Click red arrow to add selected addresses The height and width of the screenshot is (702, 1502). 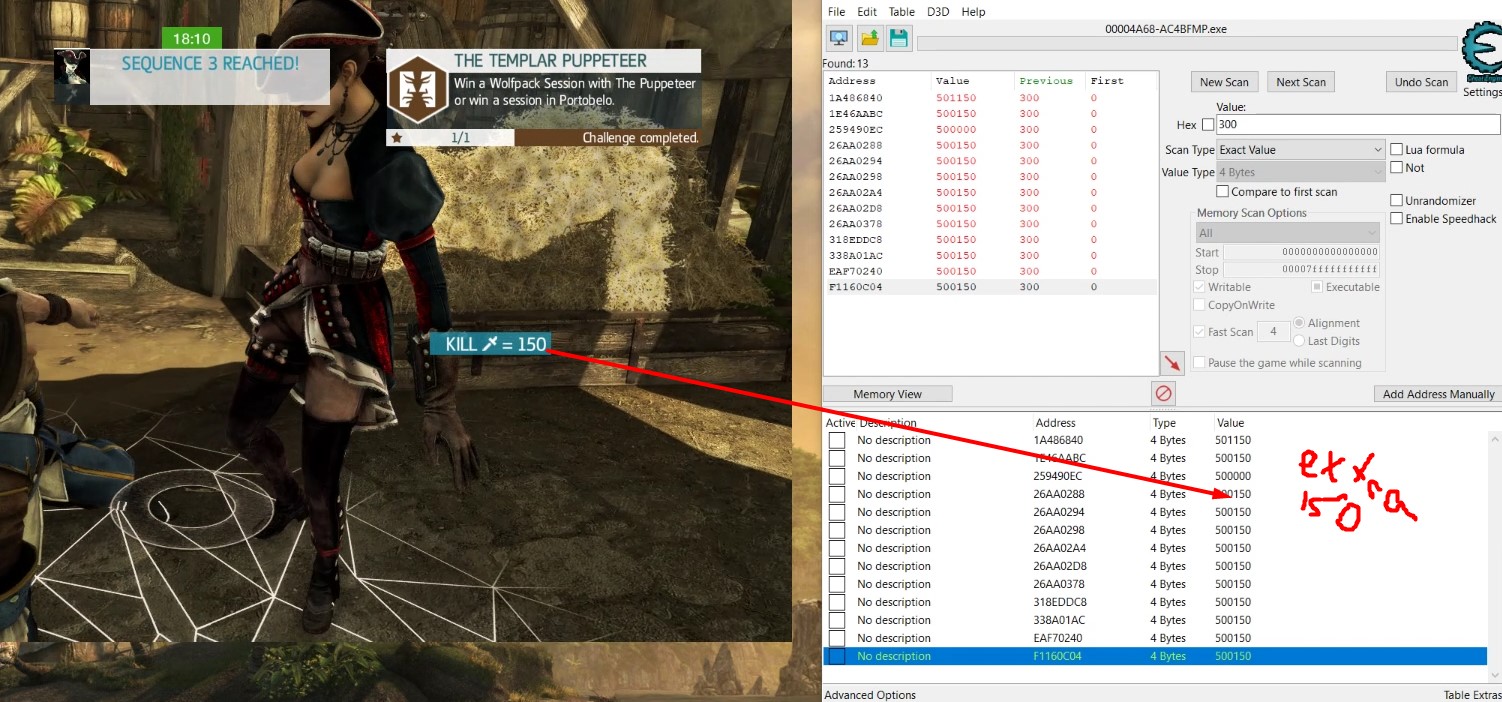(x=1171, y=363)
